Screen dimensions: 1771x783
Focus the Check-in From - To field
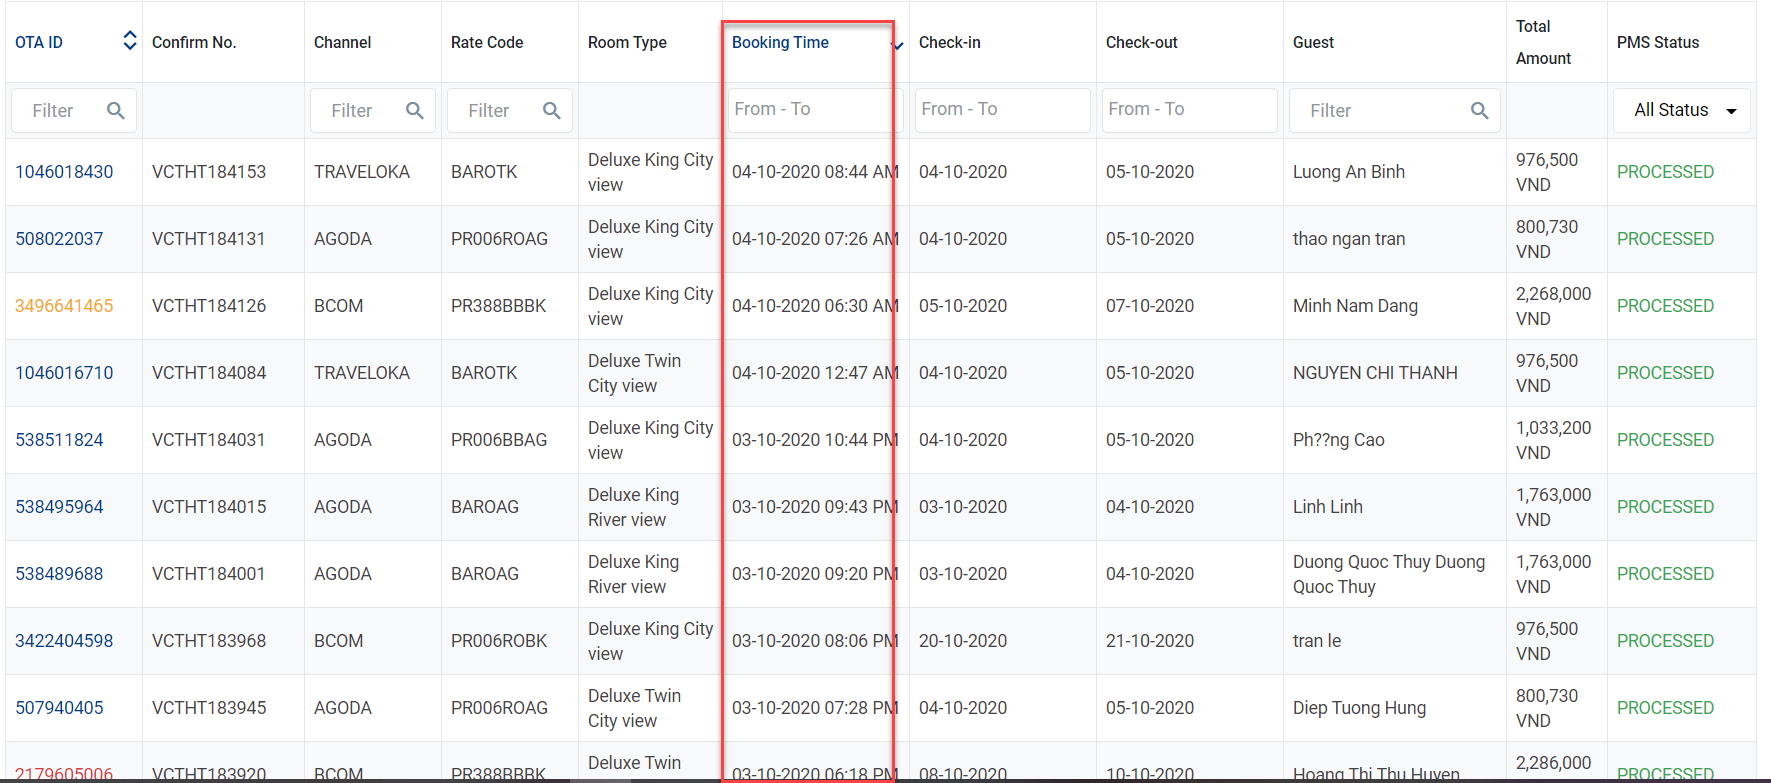coord(1002,109)
